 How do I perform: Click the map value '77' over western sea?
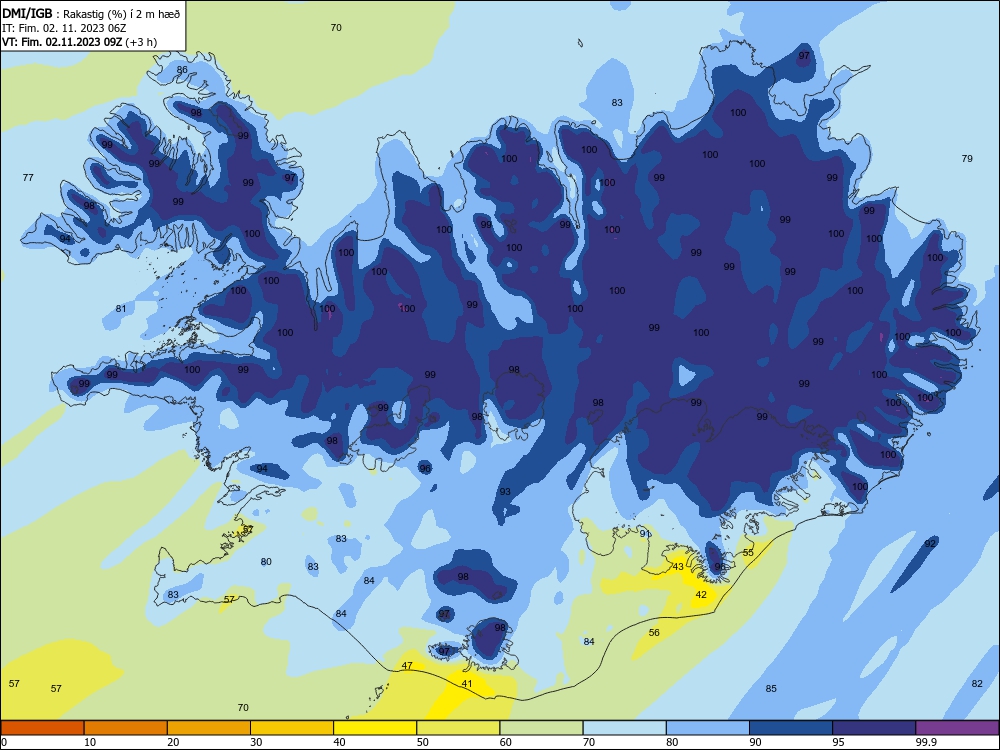[28, 178]
